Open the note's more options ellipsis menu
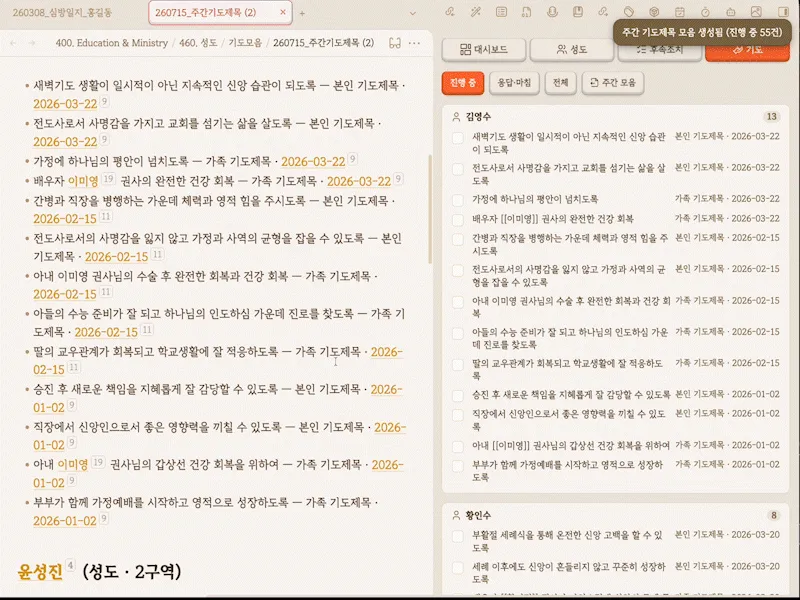 point(414,43)
